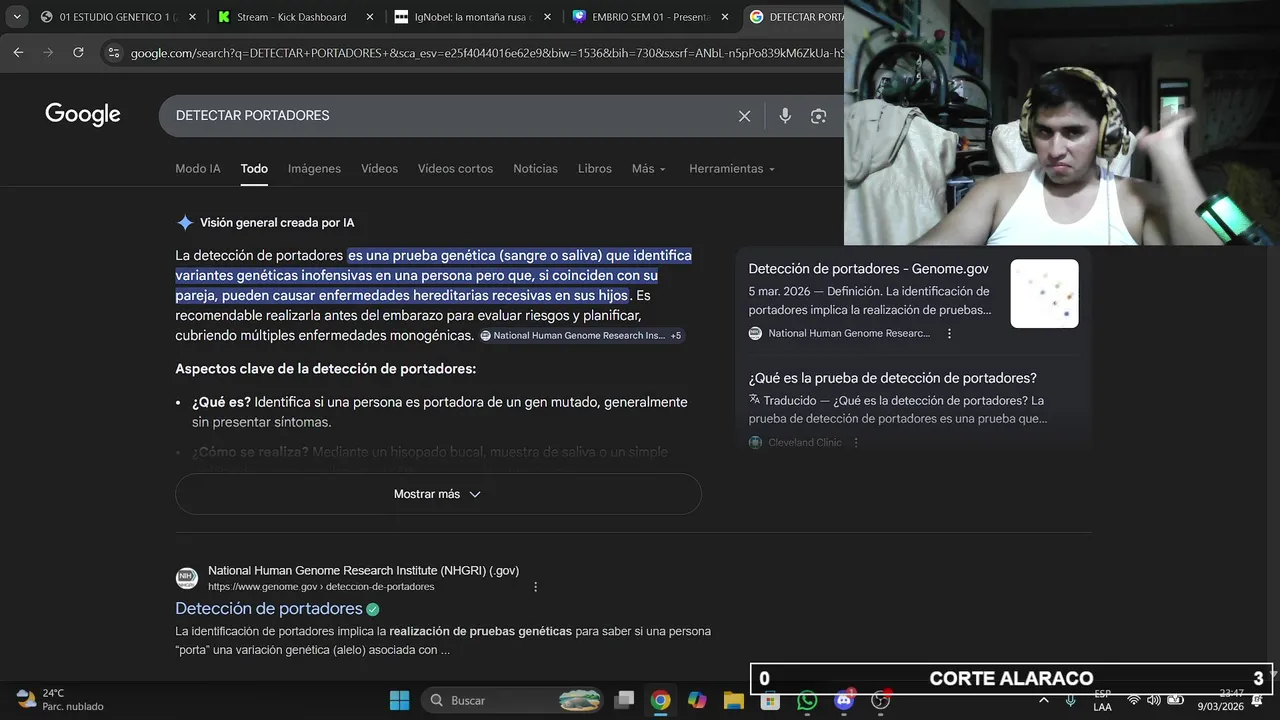Open Detección de portadores - Genome.gov card

coord(868,269)
